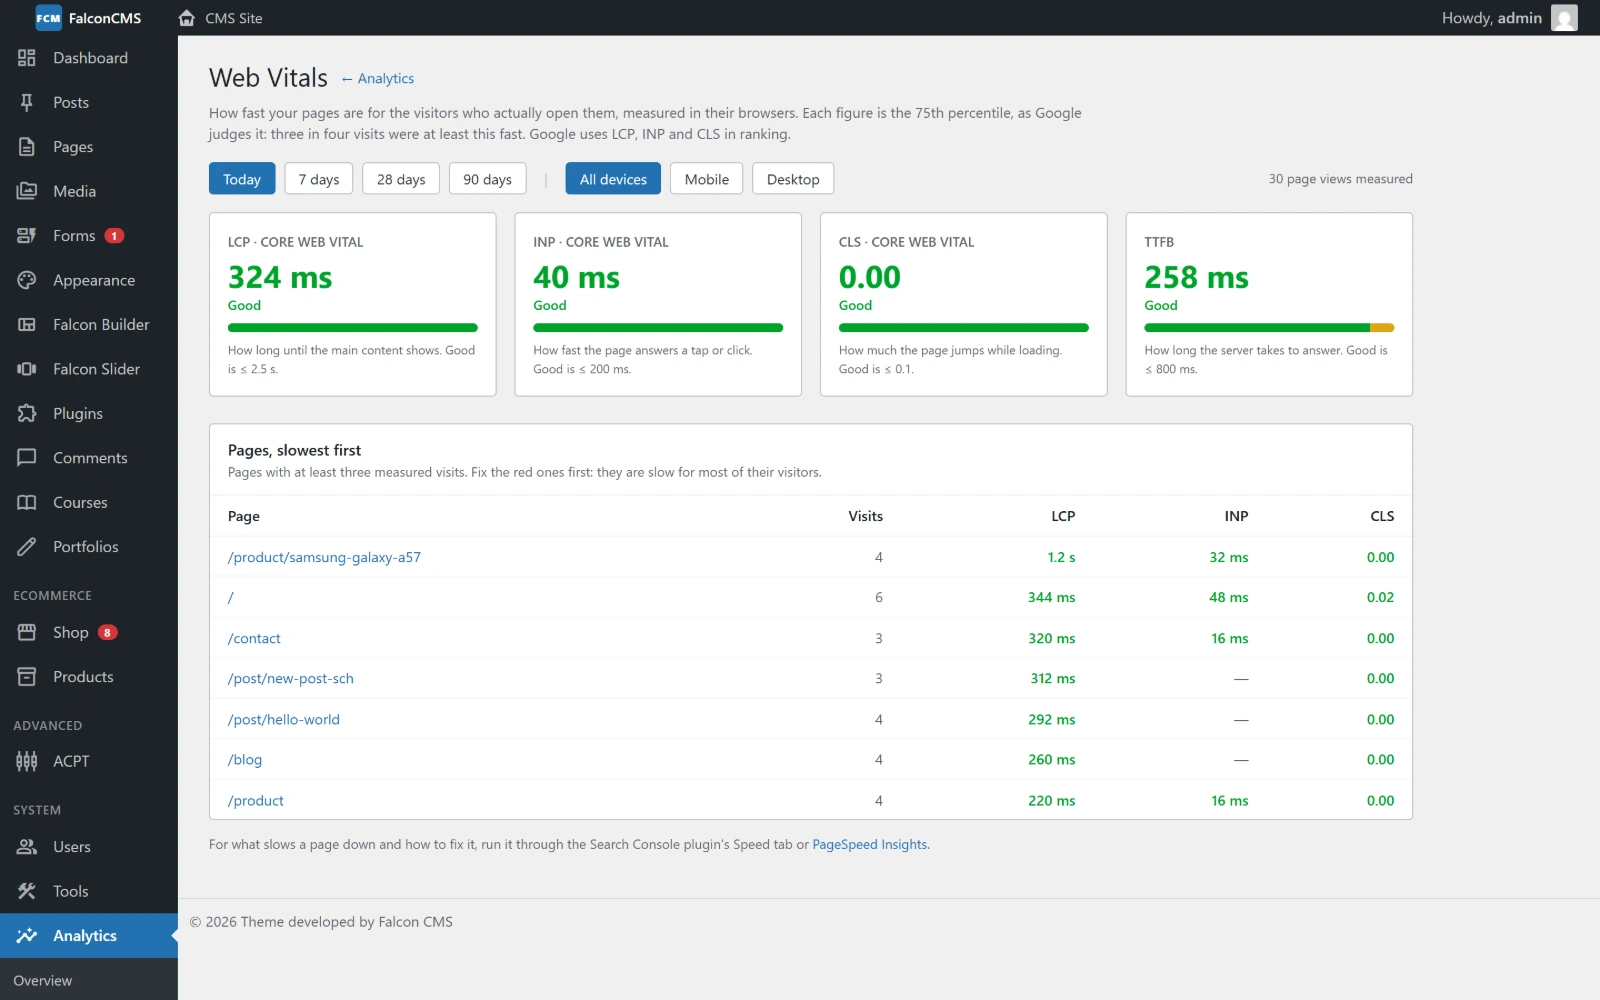Screen dimensions: 1600x1000
Task: Click the Tools wrench icon
Action: pyautogui.click(x=27, y=891)
